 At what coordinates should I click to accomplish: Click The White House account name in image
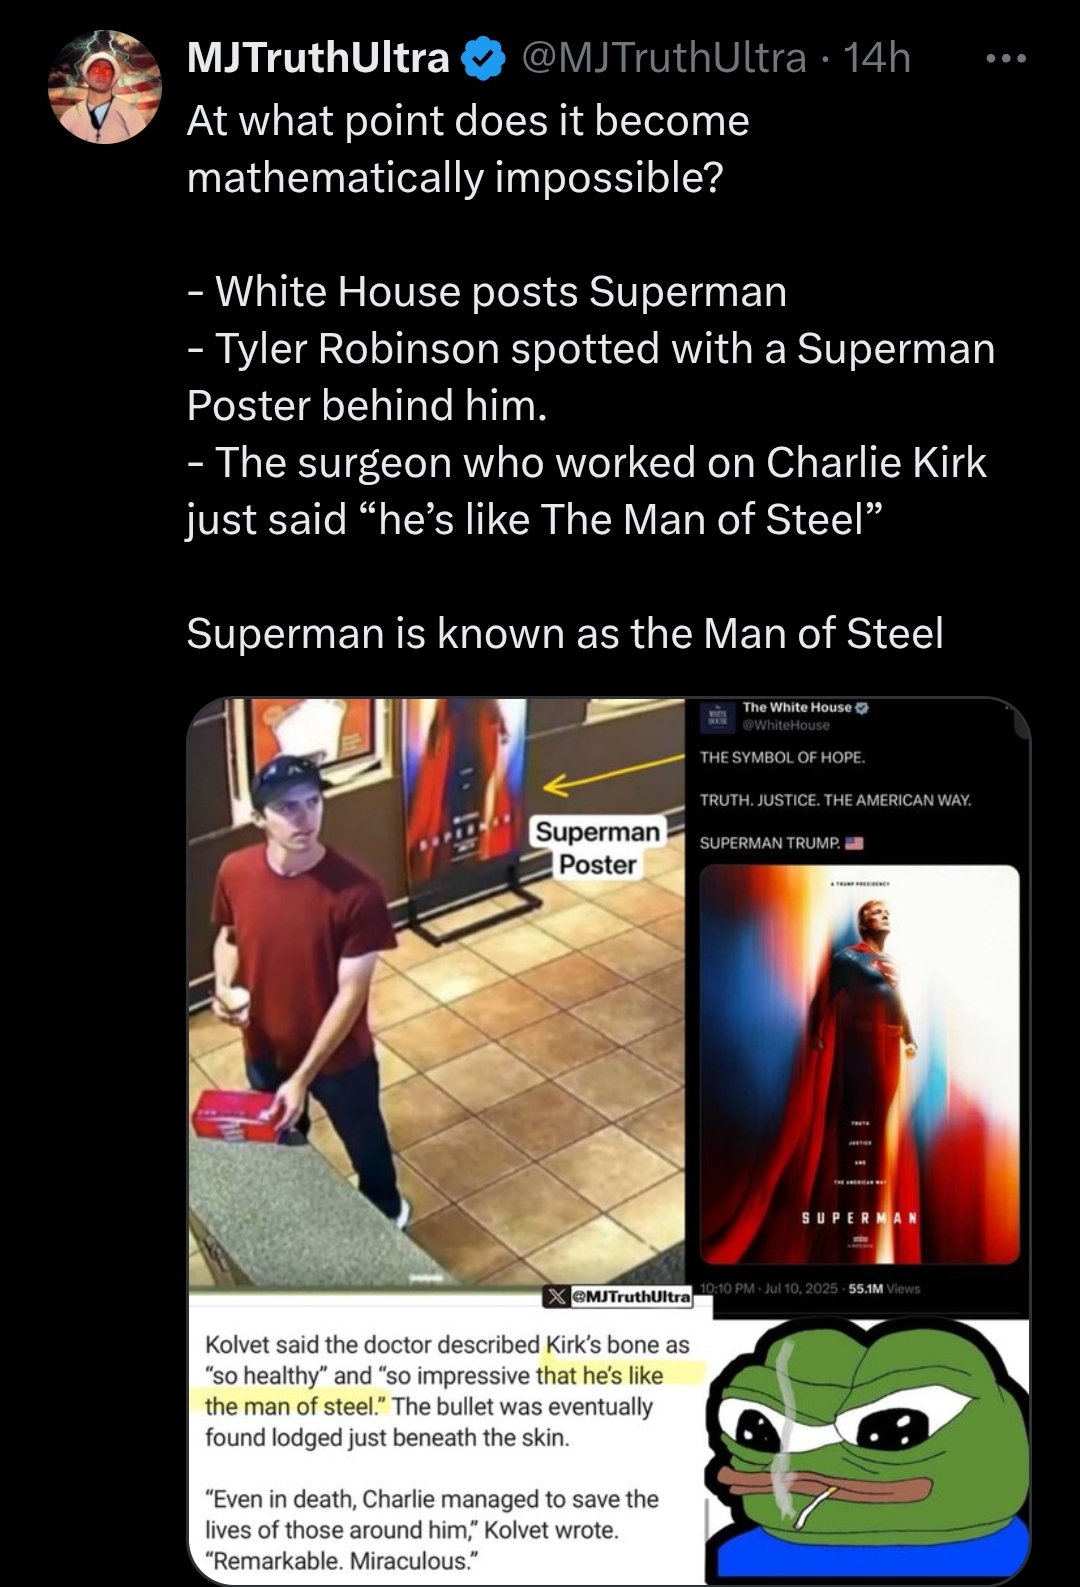pyautogui.click(x=796, y=707)
